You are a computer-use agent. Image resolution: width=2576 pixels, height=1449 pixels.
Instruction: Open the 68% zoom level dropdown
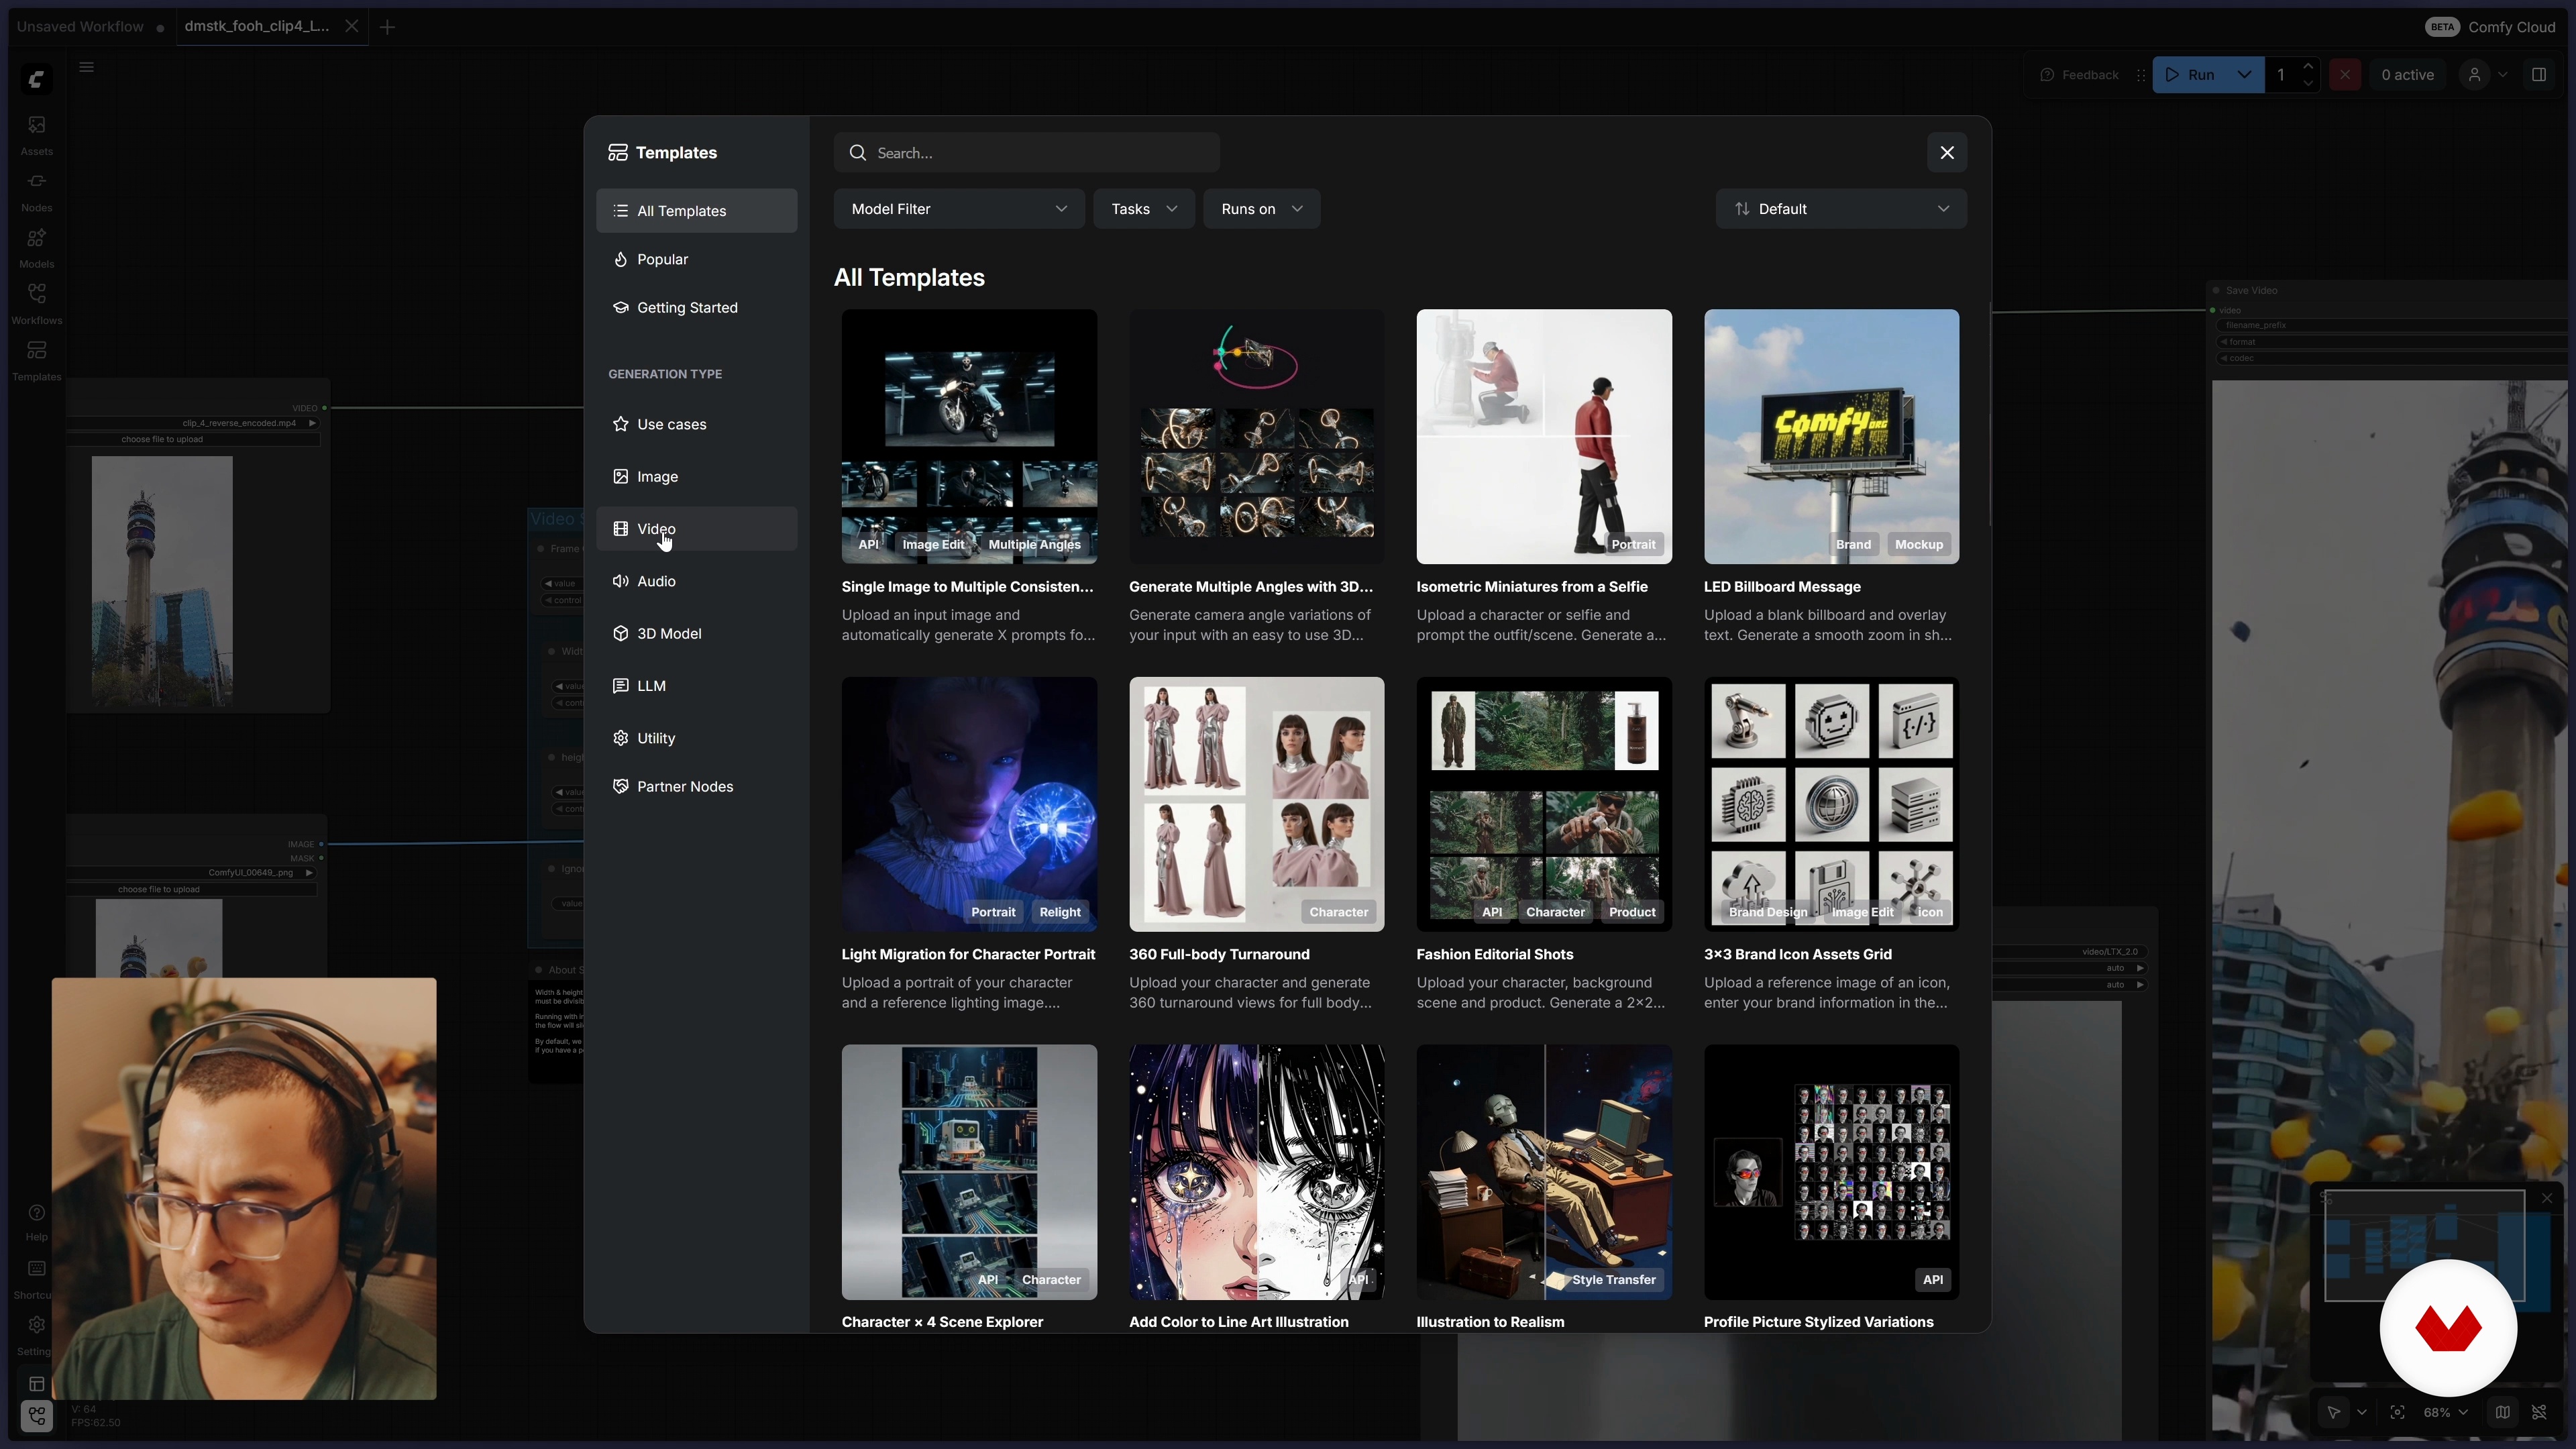tap(2446, 1412)
